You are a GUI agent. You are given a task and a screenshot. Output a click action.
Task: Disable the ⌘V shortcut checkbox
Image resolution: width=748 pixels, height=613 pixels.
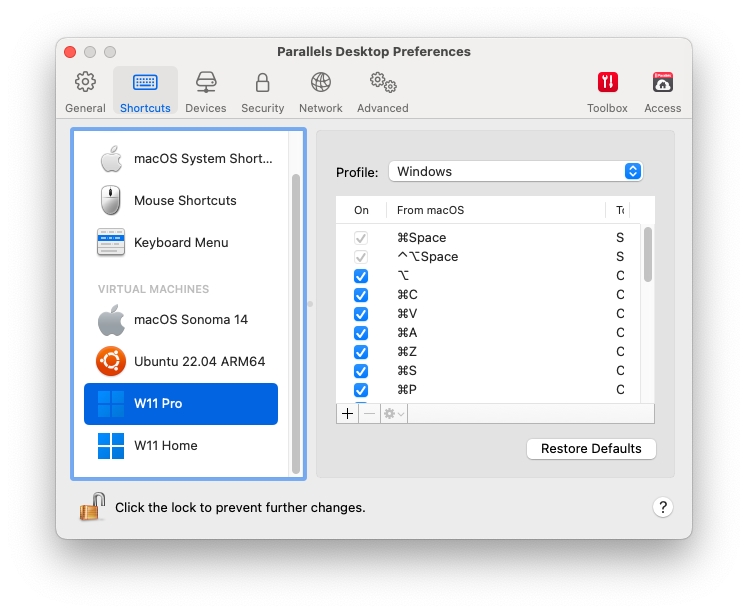tap(361, 314)
